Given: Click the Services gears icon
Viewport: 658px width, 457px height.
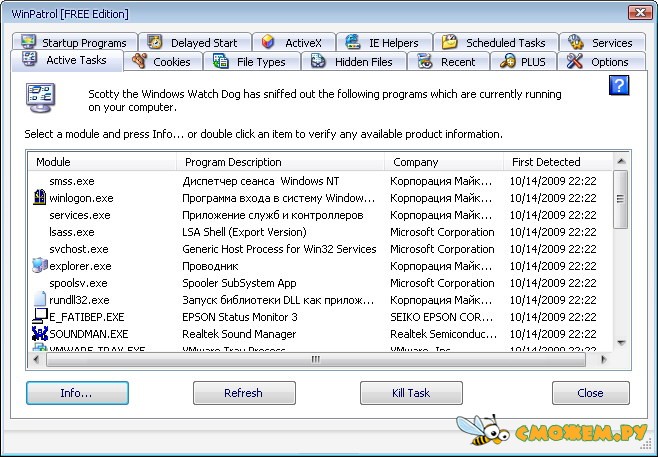Looking at the screenshot, I should [575, 42].
